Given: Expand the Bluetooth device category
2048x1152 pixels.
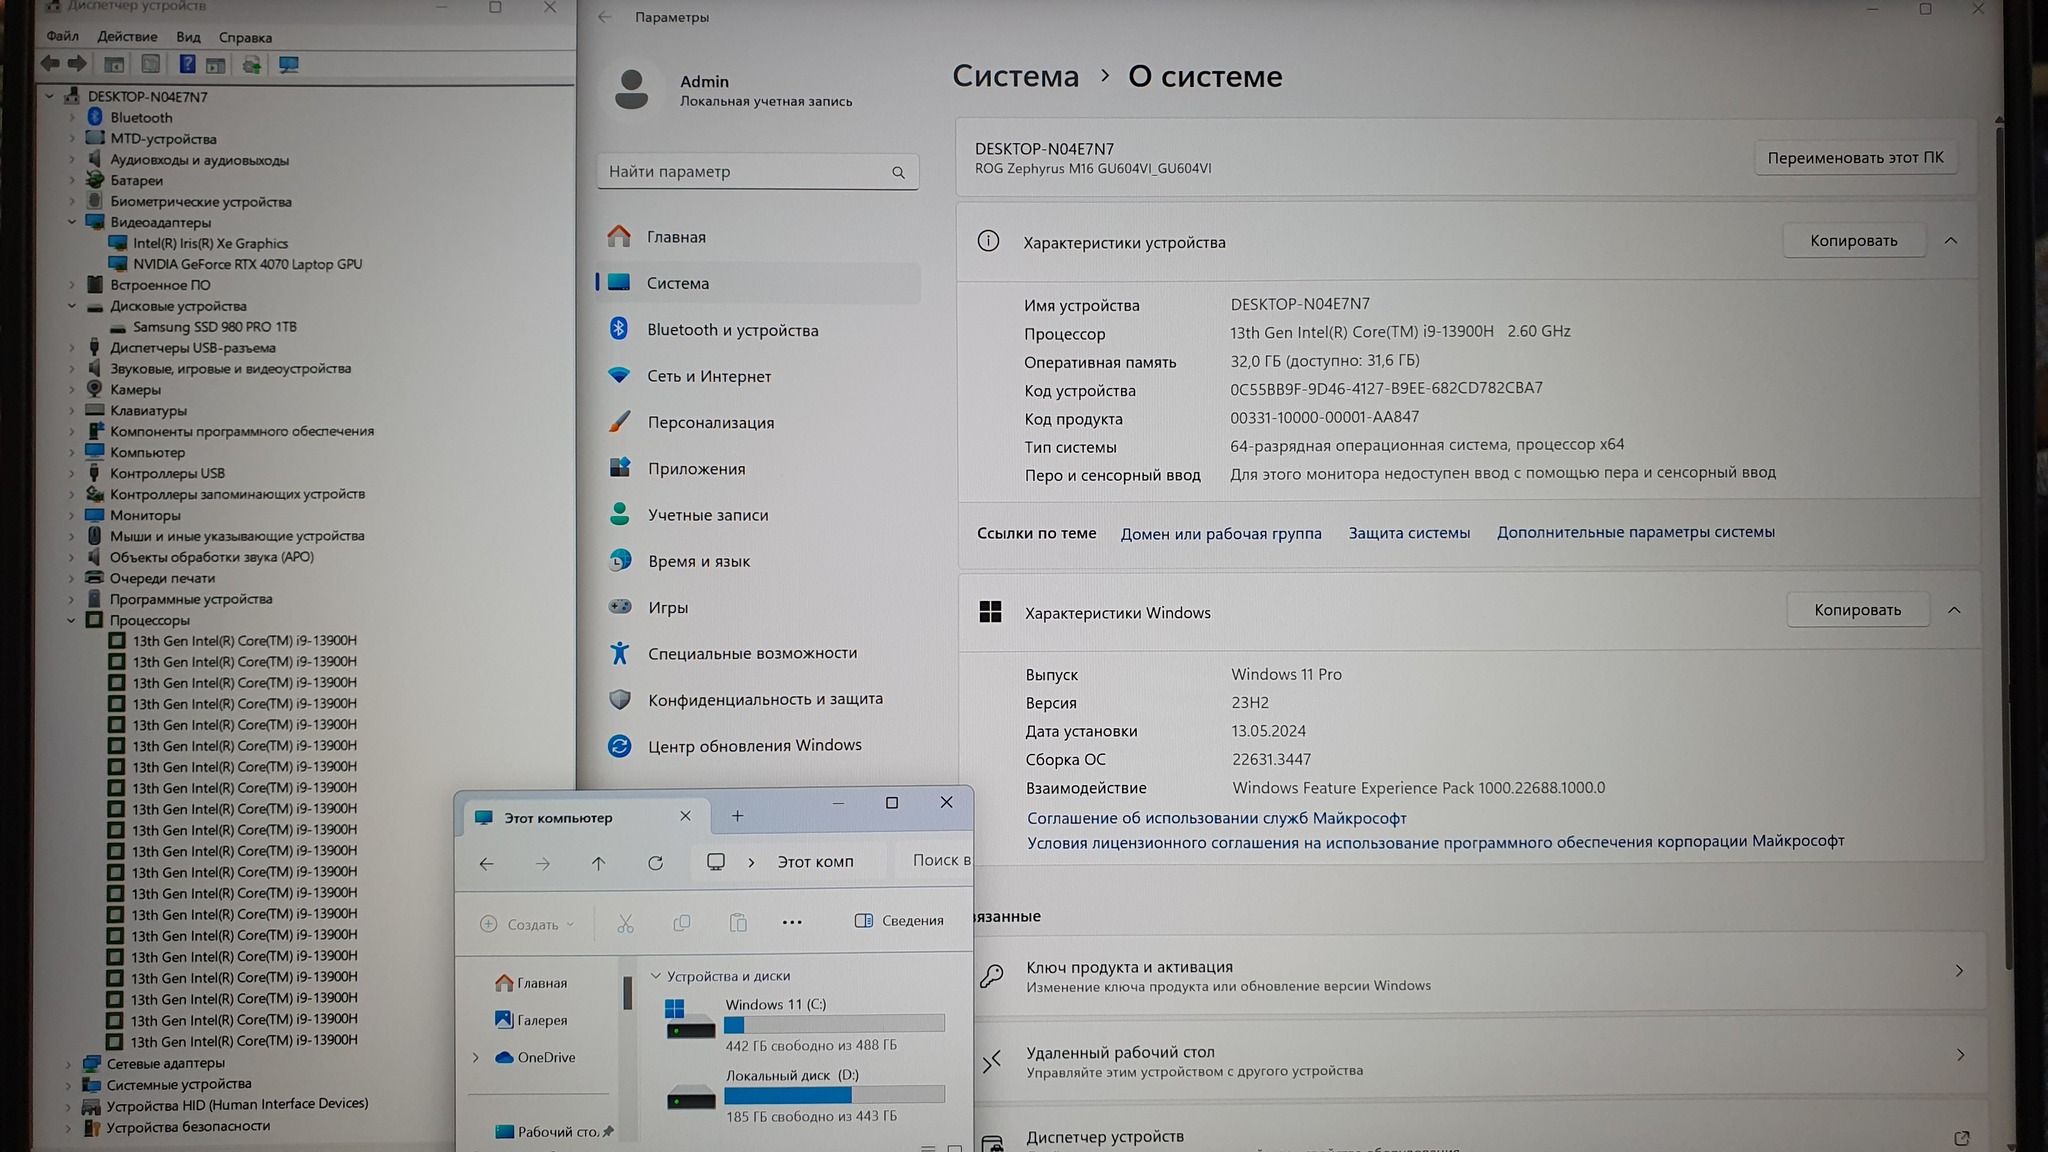Looking at the screenshot, I should 72,118.
